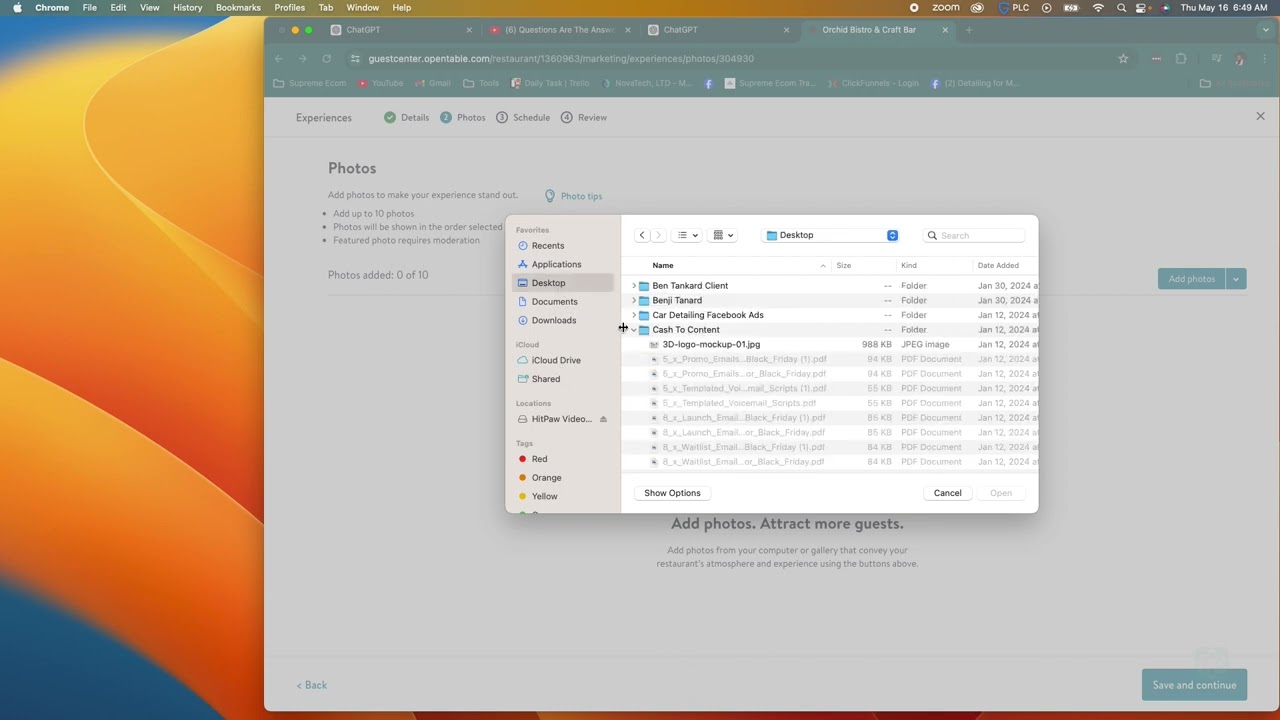Image resolution: width=1280 pixels, height=720 pixels.
Task: Expand the Ben Tankard Client folder
Action: tap(633, 286)
